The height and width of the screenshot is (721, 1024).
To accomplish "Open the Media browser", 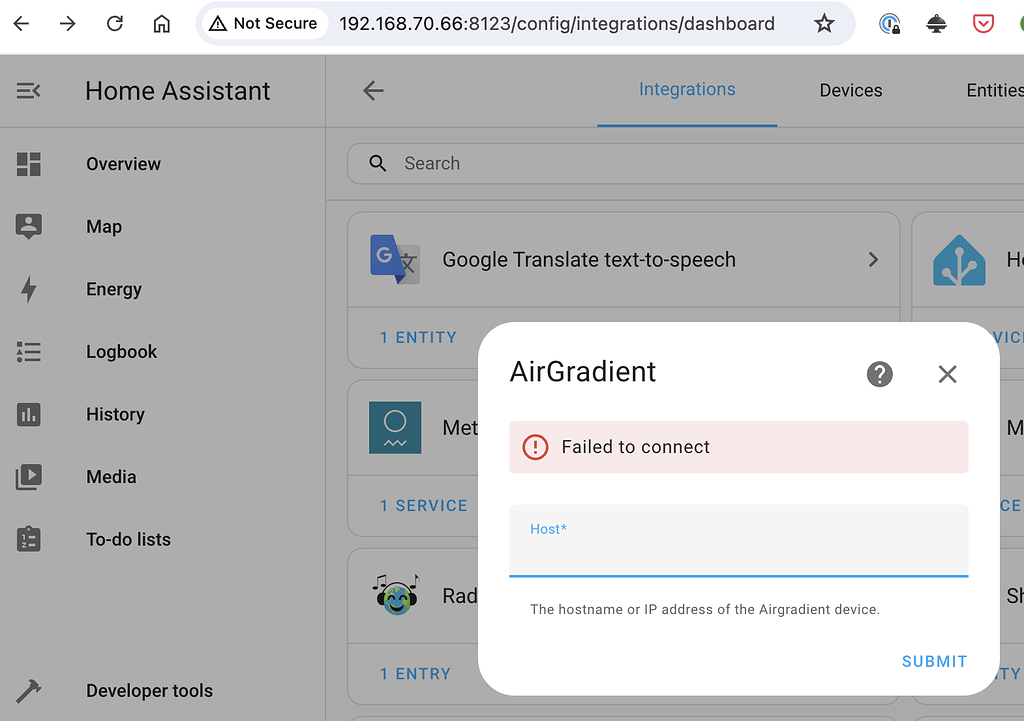I will (110, 477).
